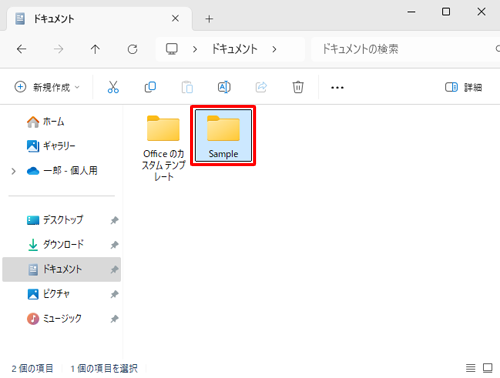Image resolution: width=500 pixels, height=378 pixels.
Task: Open ミュージック in quick access
Action: pyautogui.click(x=54, y=319)
